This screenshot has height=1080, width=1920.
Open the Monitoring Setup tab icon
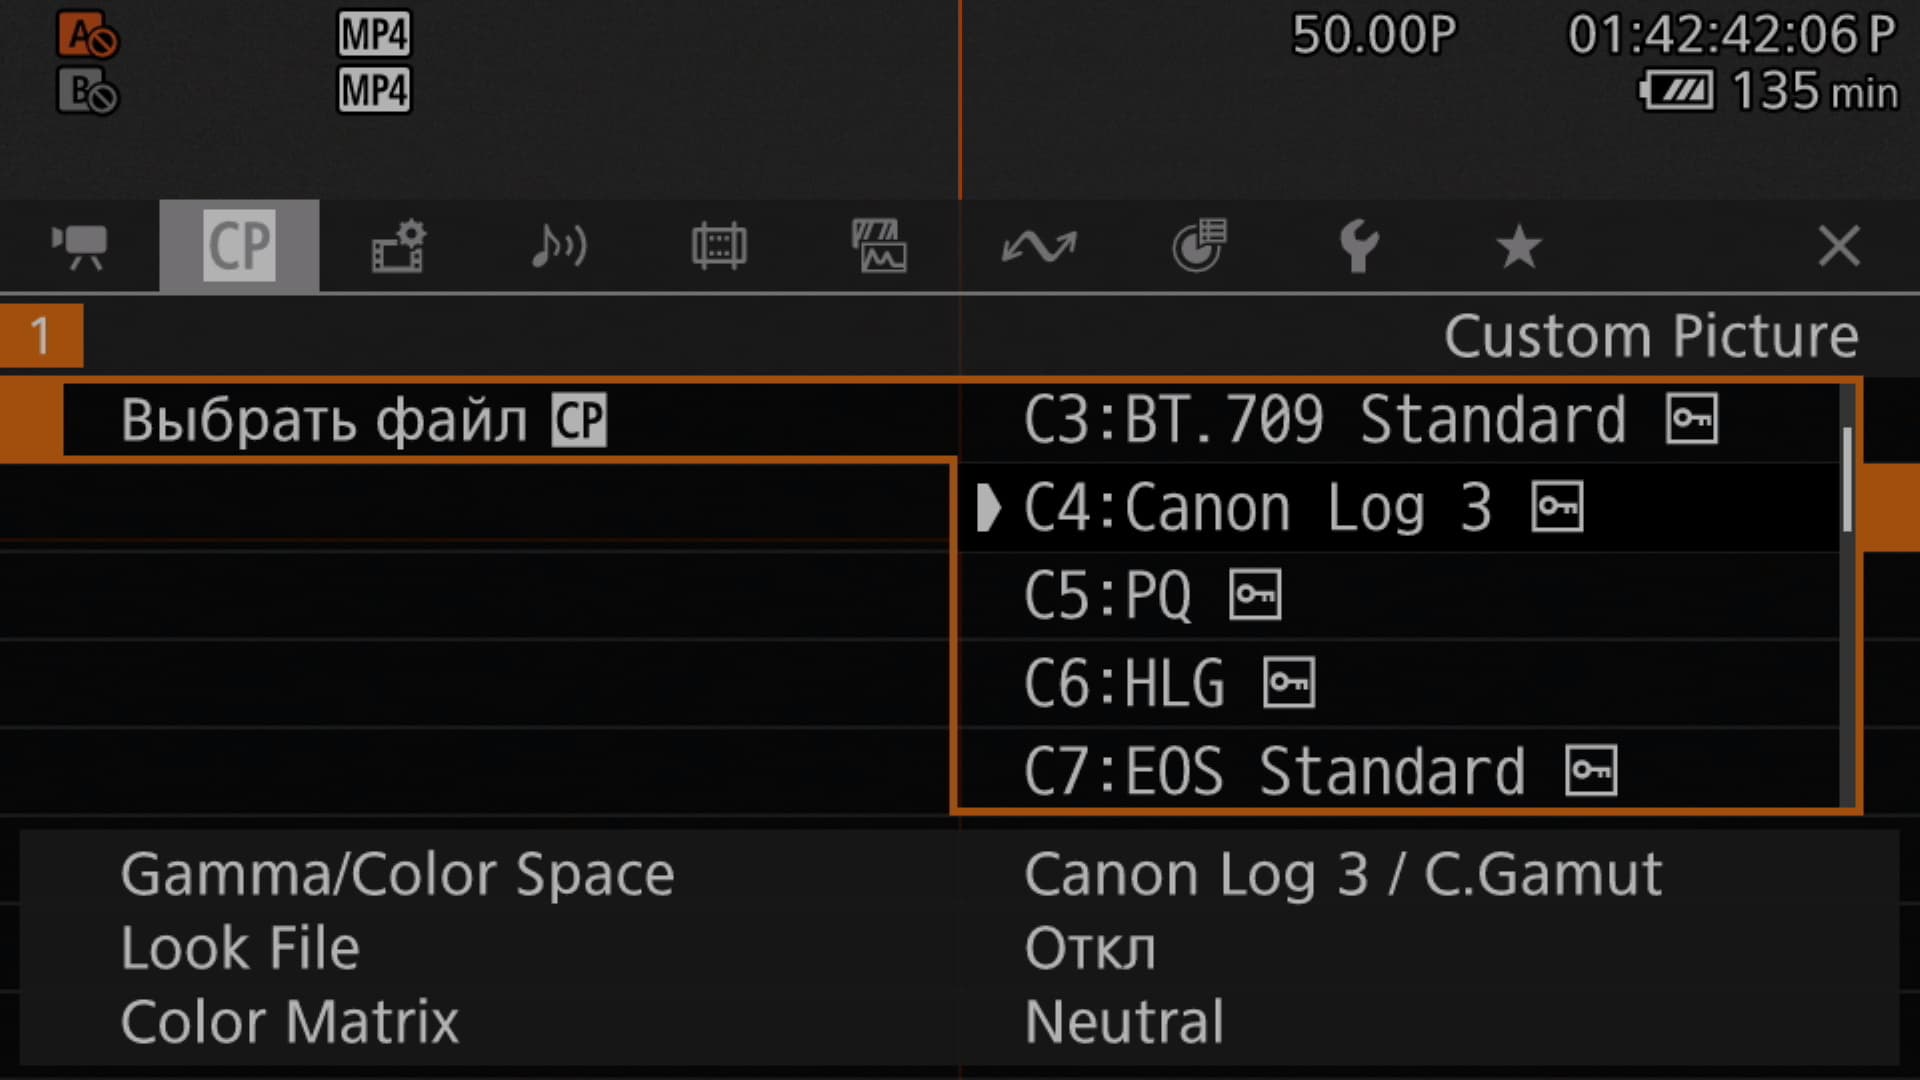tap(719, 246)
